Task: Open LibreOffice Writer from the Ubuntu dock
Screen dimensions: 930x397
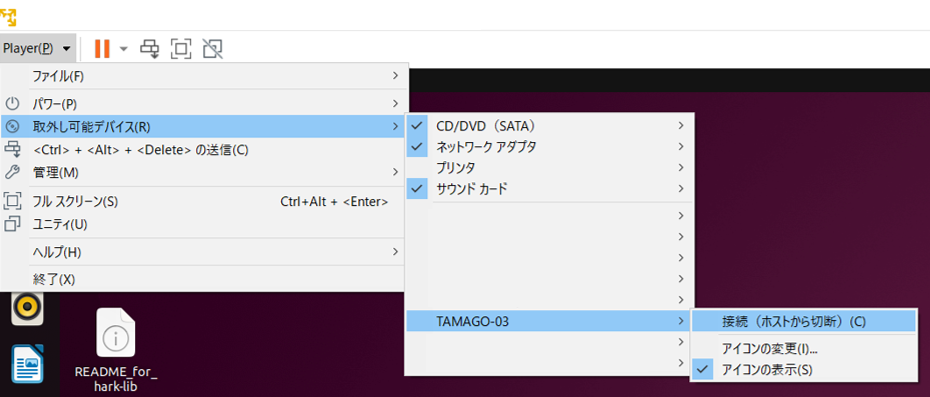Action: tap(28, 363)
